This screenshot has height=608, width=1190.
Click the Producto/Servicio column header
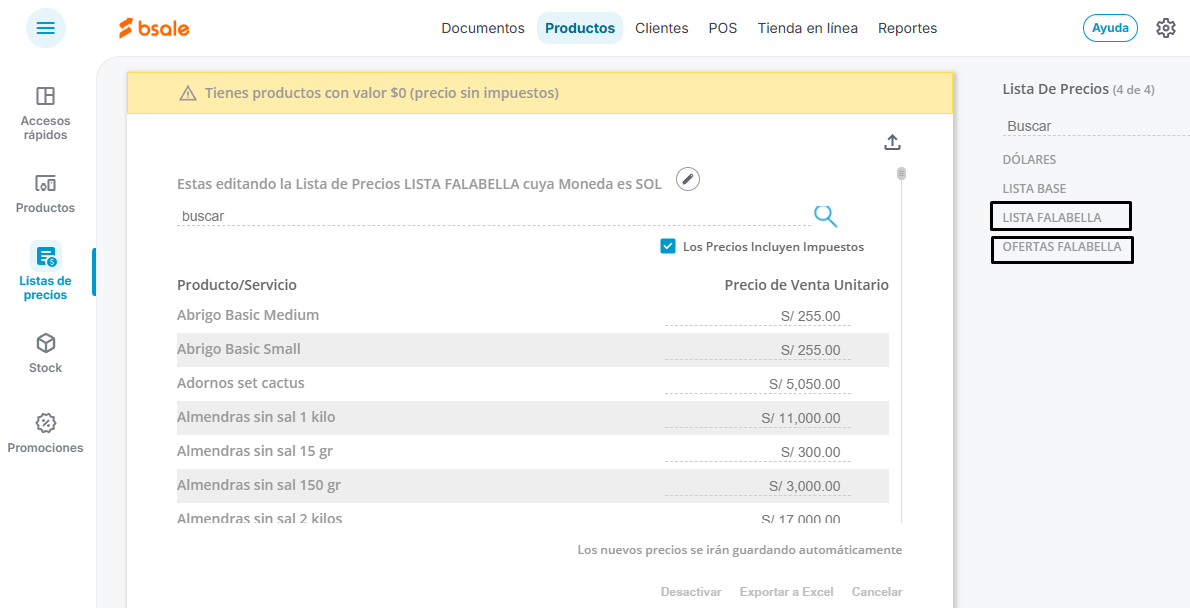click(237, 285)
